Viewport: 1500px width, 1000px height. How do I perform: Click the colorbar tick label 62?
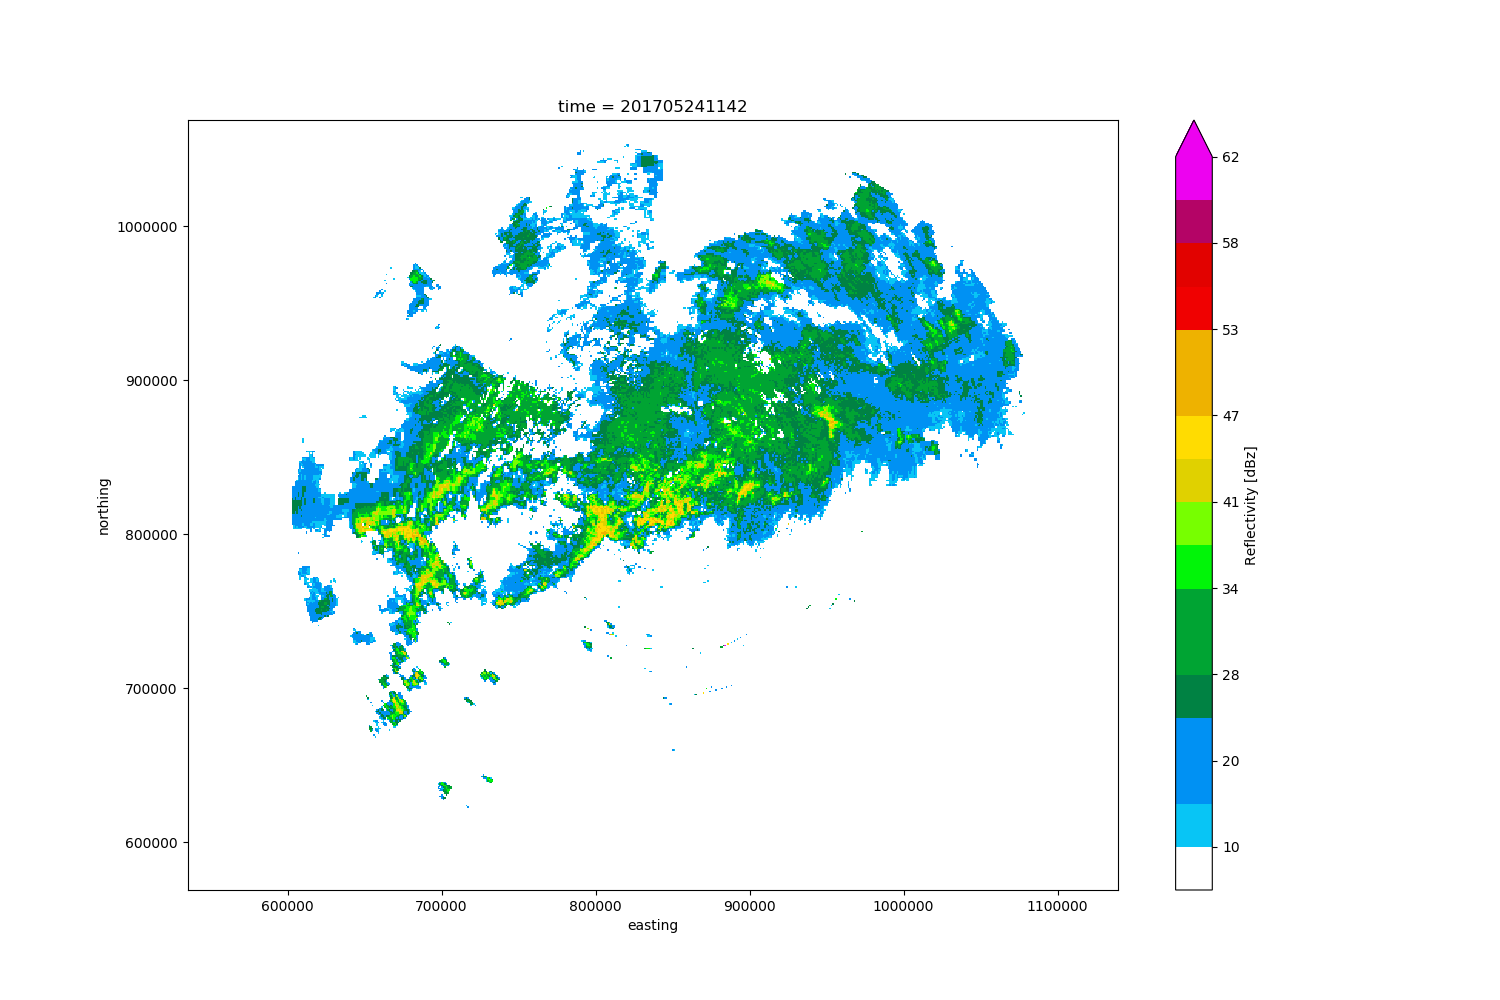pos(1231,157)
